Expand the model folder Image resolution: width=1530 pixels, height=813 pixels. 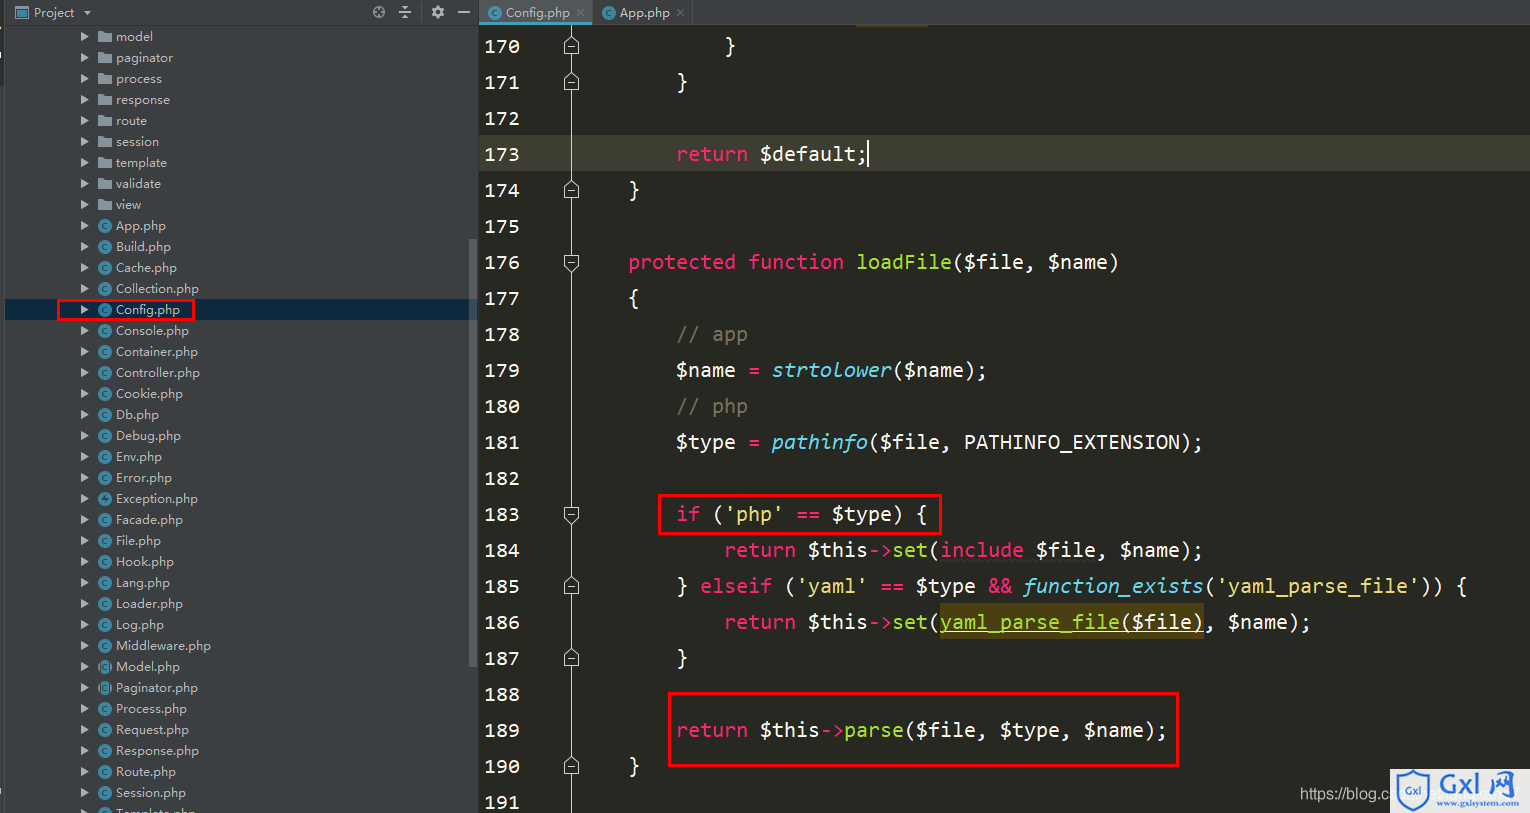(85, 37)
